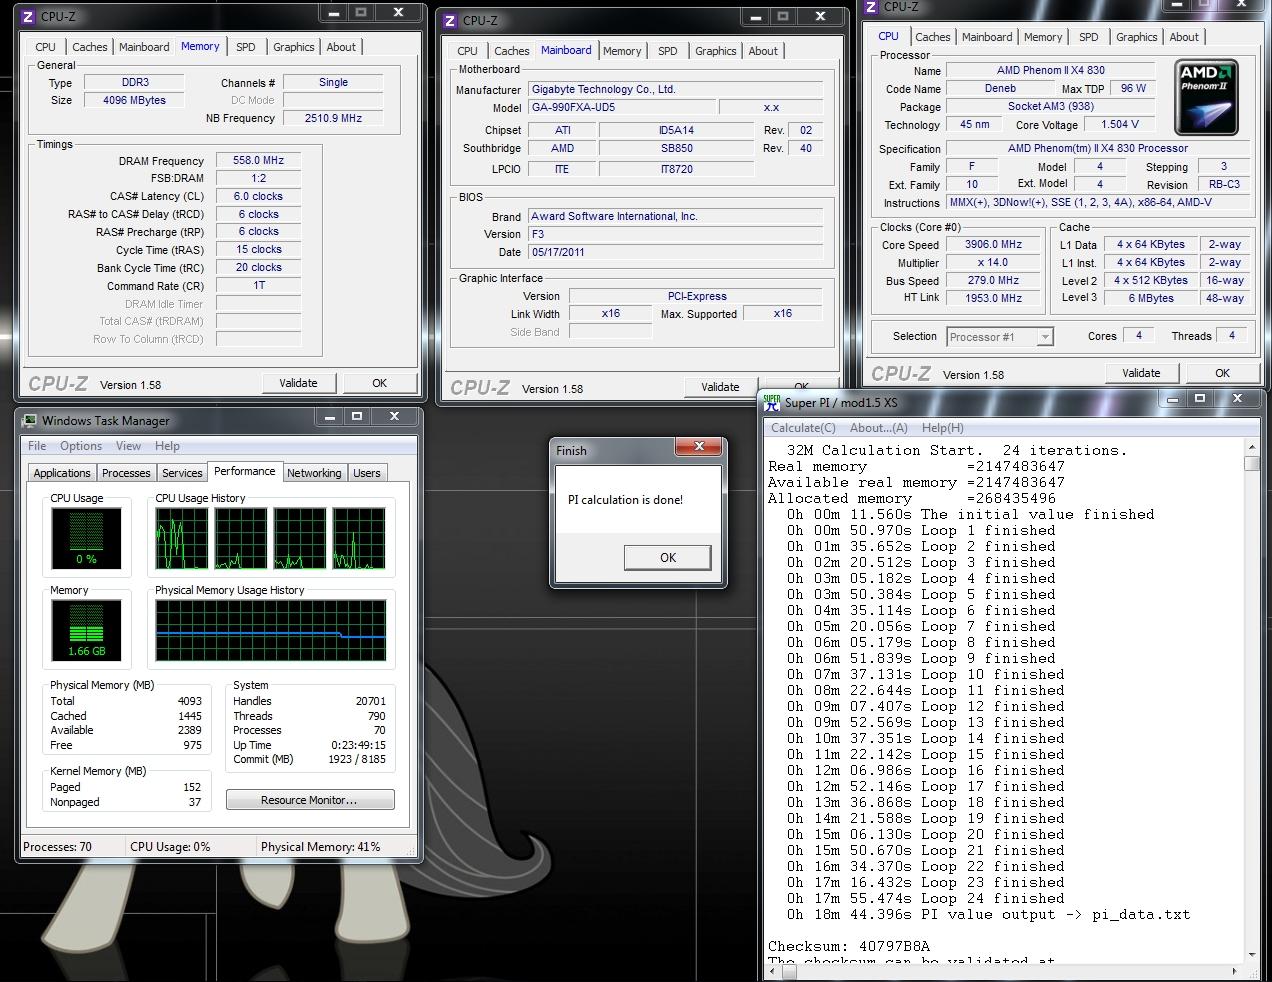The width and height of the screenshot is (1272, 982).
Task: Click the Manufacturer Gigabyte Technology Co., Ltd. field
Action: 675,89
